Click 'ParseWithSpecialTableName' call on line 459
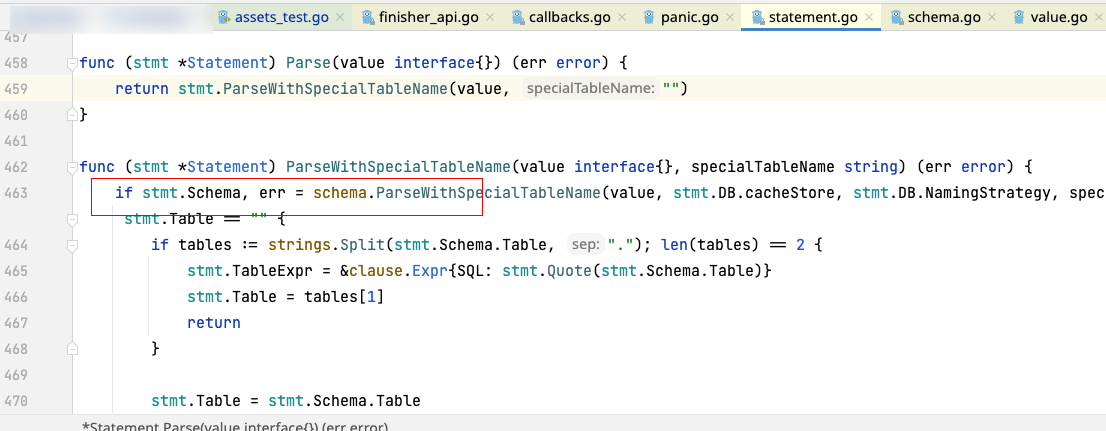This screenshot has height=431, width=1106. coord(335,89)
